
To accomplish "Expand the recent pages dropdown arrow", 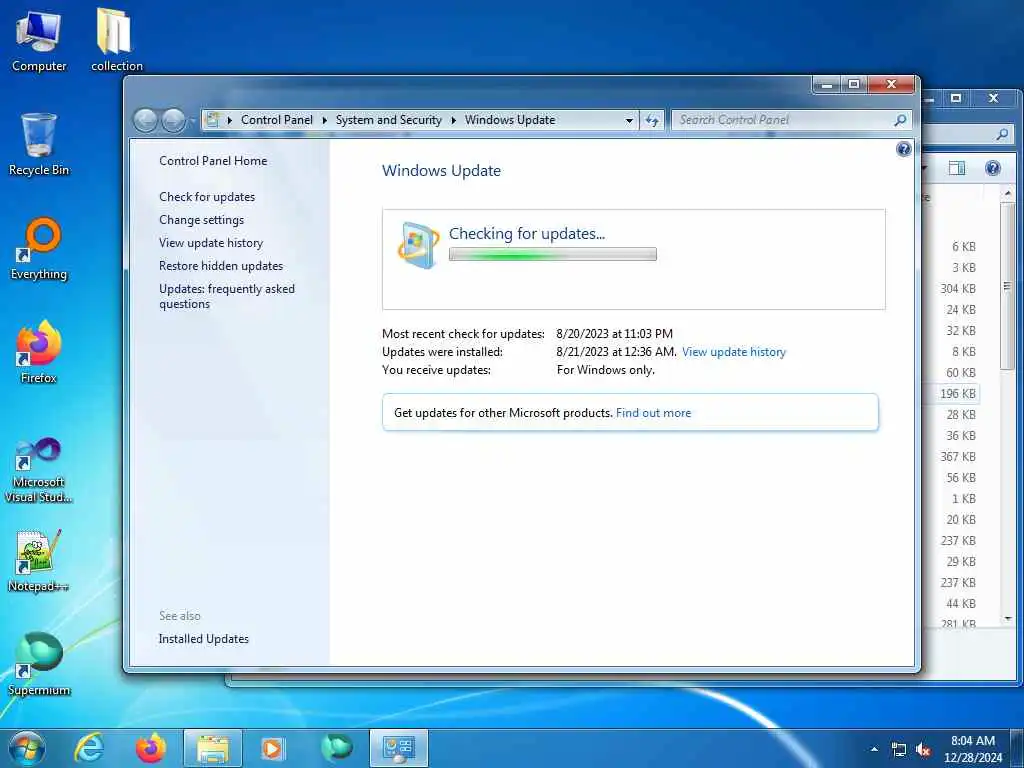I will coord(193,121).
